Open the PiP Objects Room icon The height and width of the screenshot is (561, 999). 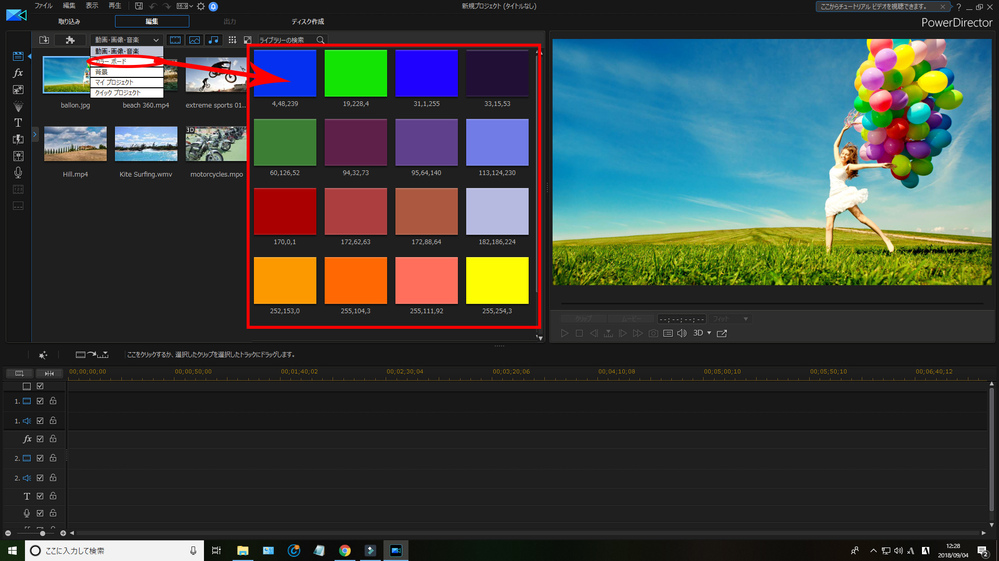click(x=18, y=90)
